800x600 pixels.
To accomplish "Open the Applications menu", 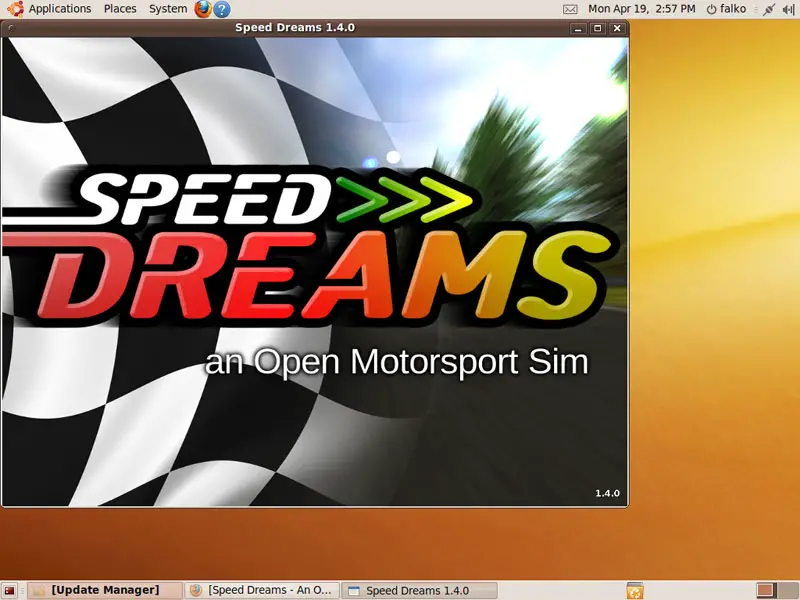I will click(x=60, y=9).
